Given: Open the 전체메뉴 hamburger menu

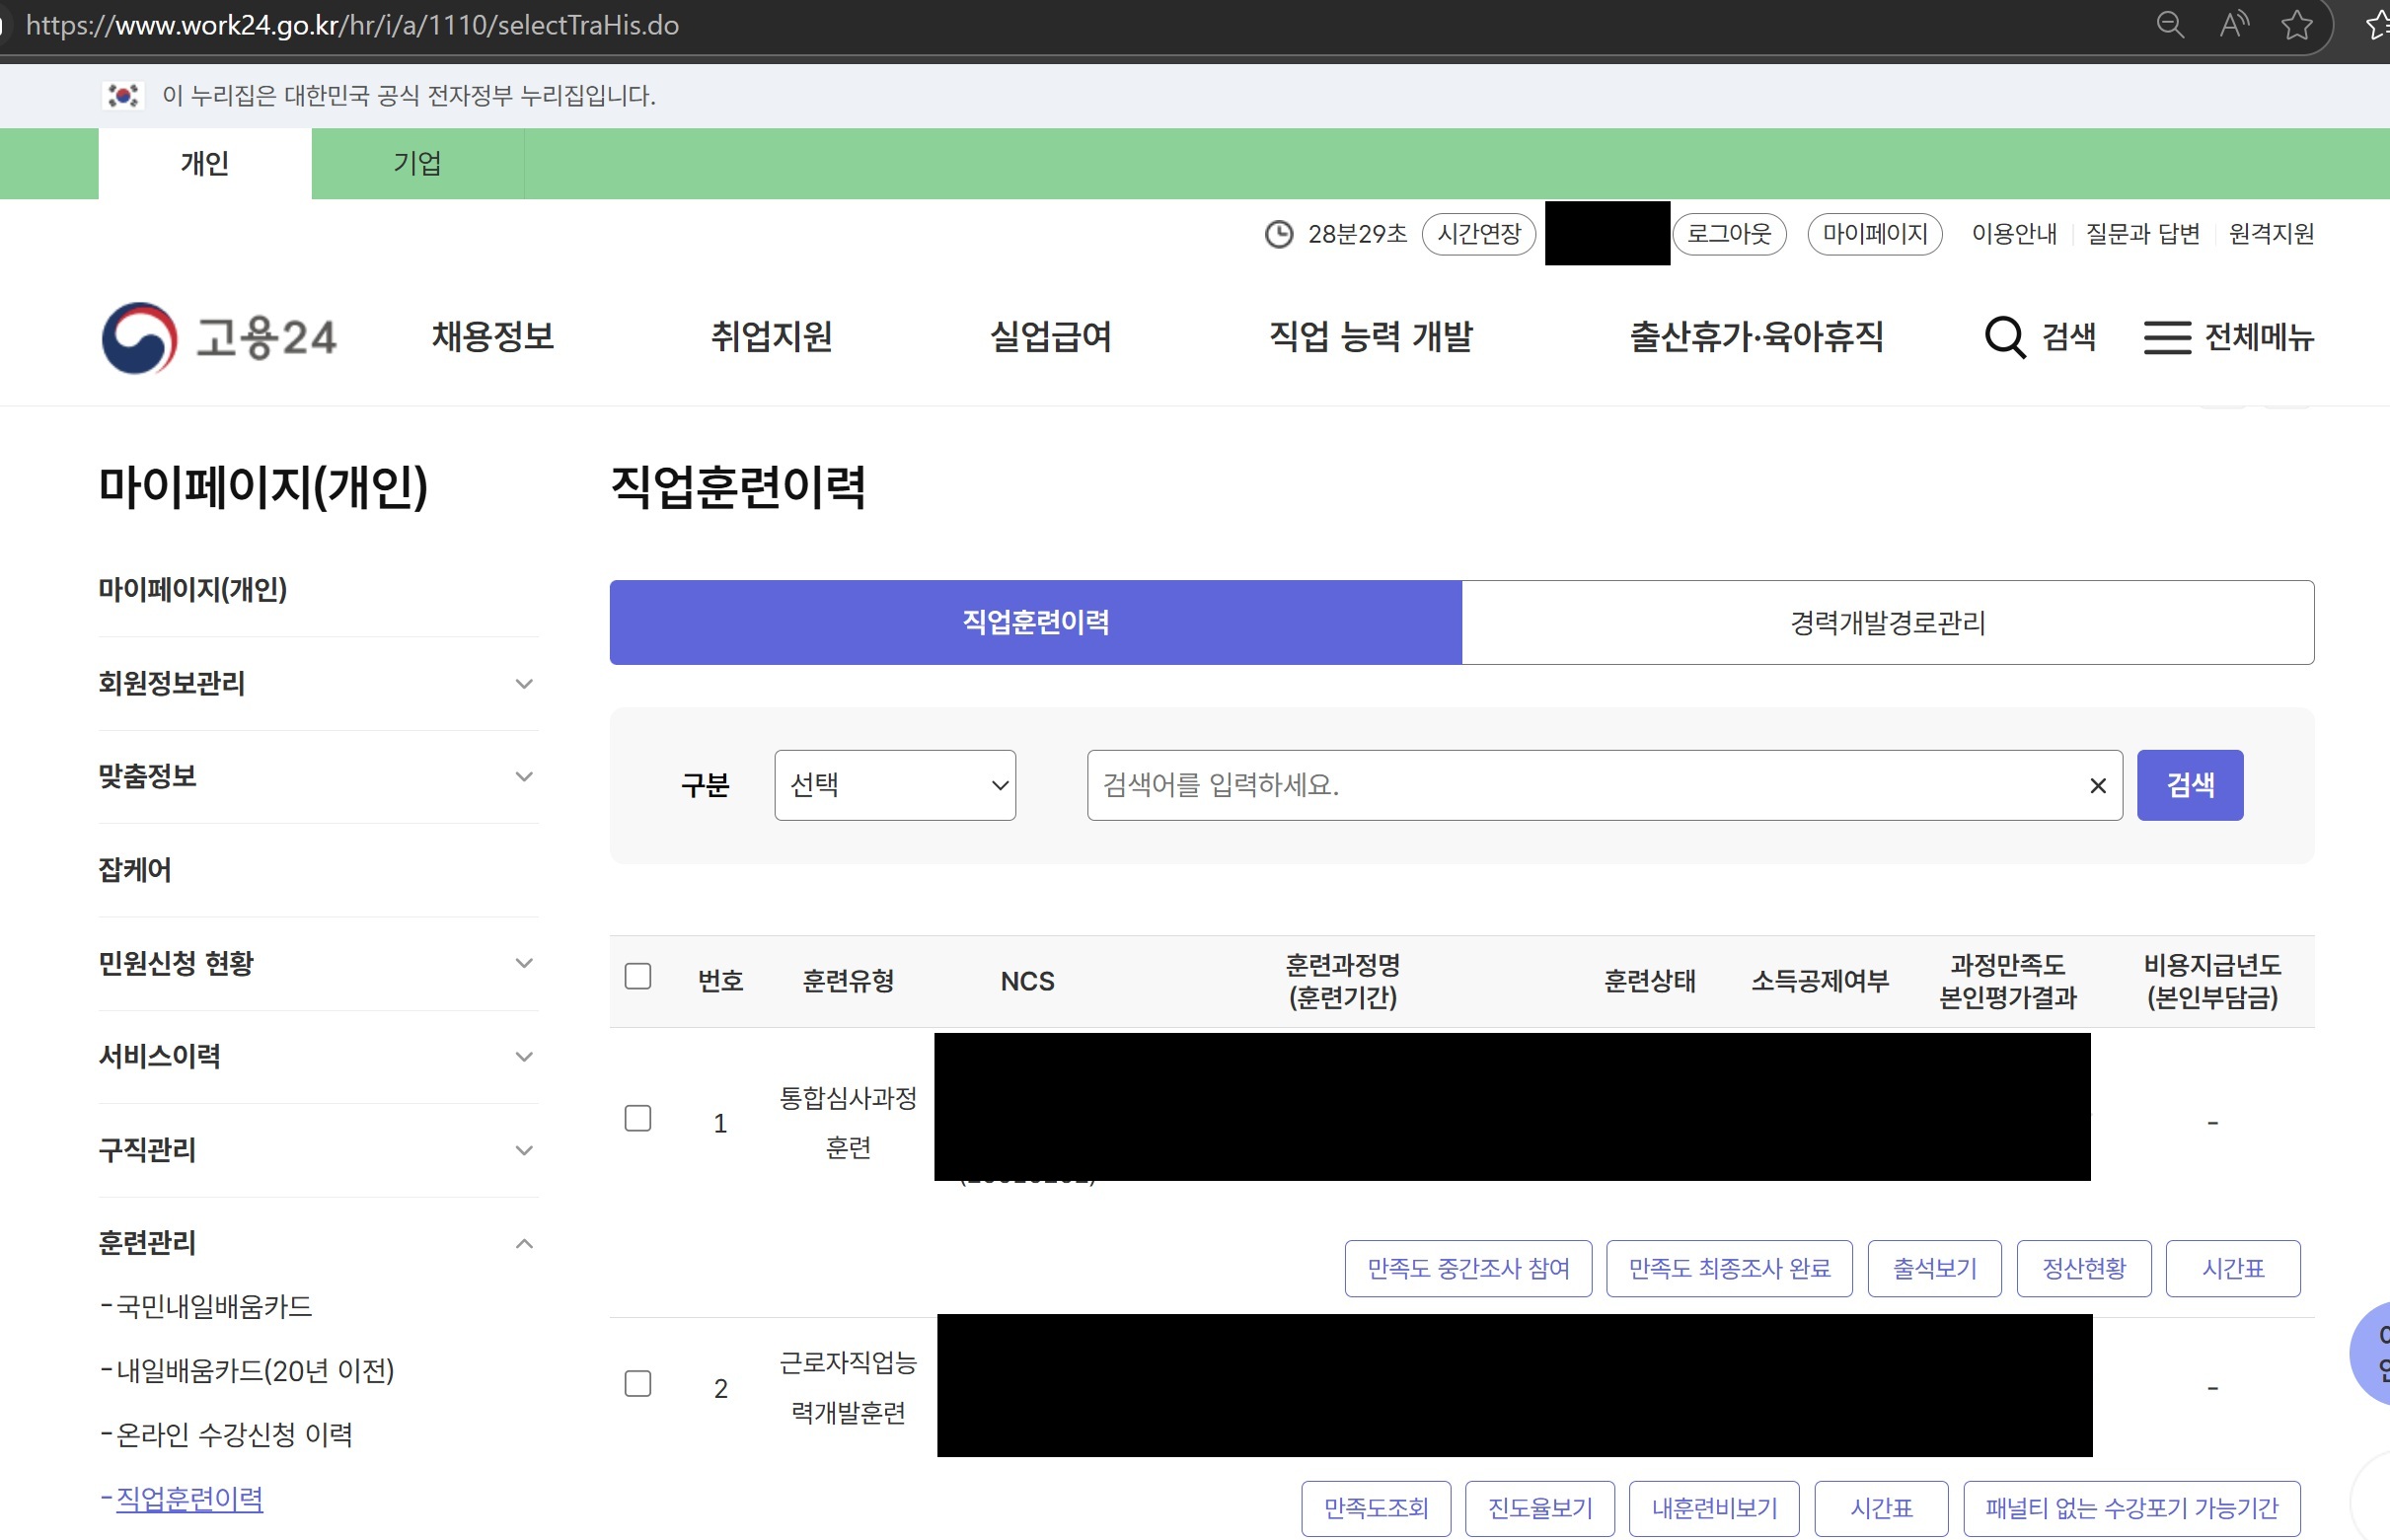Looking at the screenshot, I should point(2167,338).
